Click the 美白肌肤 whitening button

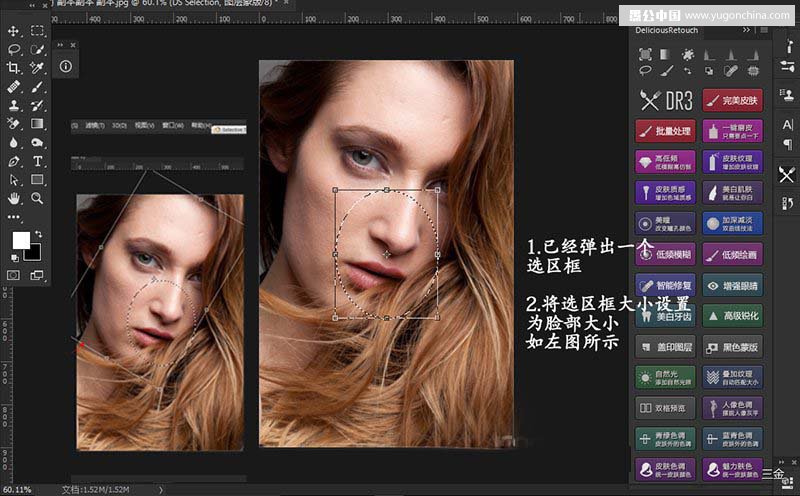point(733,192)
